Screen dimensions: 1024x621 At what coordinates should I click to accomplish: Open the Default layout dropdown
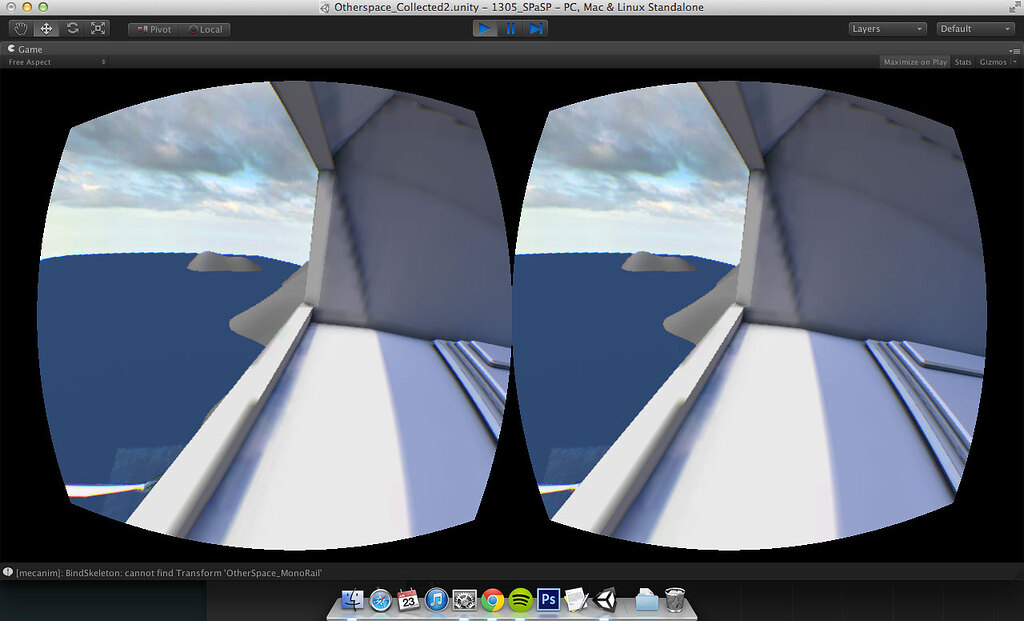coord(975,28)
